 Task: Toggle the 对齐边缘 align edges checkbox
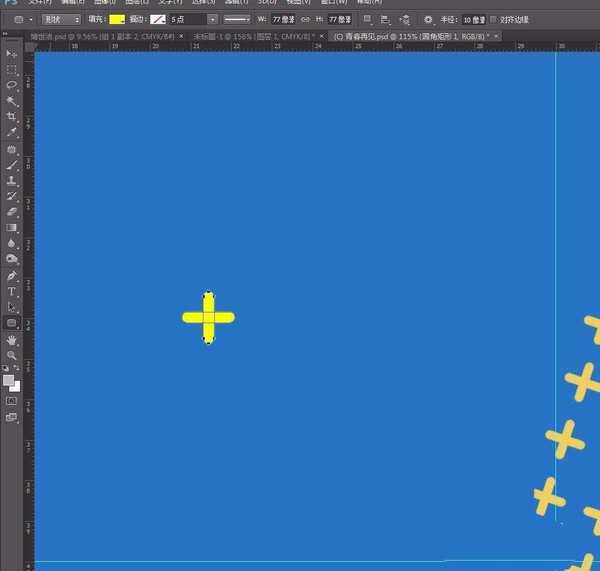pos(493,20)
